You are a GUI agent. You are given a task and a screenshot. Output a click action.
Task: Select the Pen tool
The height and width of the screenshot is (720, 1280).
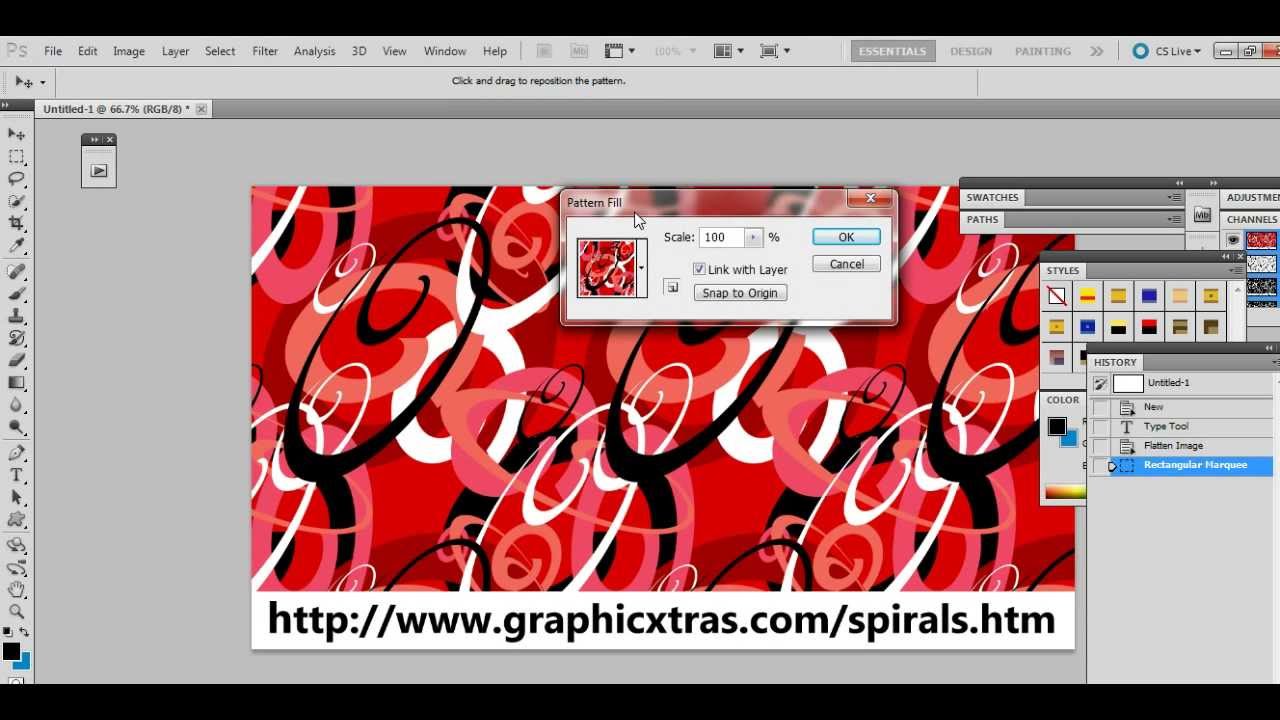(16, 453)
